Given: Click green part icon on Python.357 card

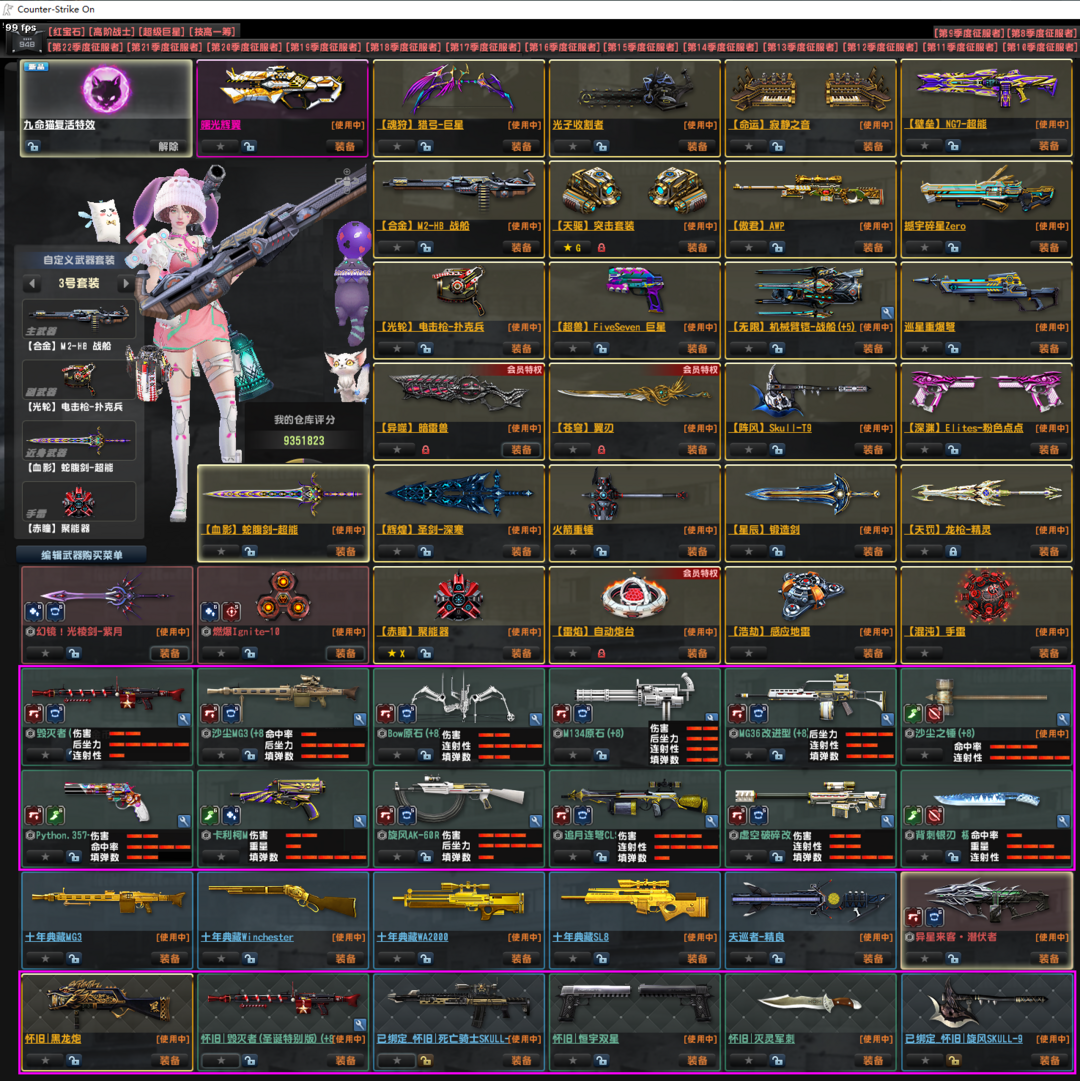Looking at the screenshot, I should (x=56, y=816).
